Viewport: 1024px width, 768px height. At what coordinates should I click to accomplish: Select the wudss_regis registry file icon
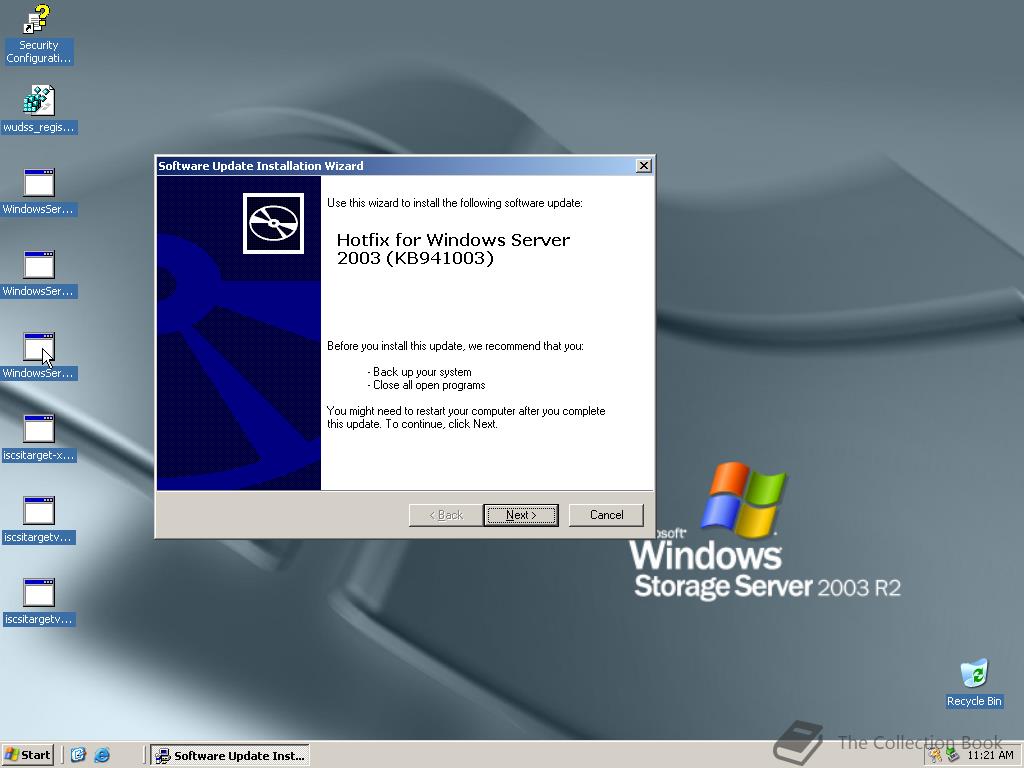[x=39, y=109]
